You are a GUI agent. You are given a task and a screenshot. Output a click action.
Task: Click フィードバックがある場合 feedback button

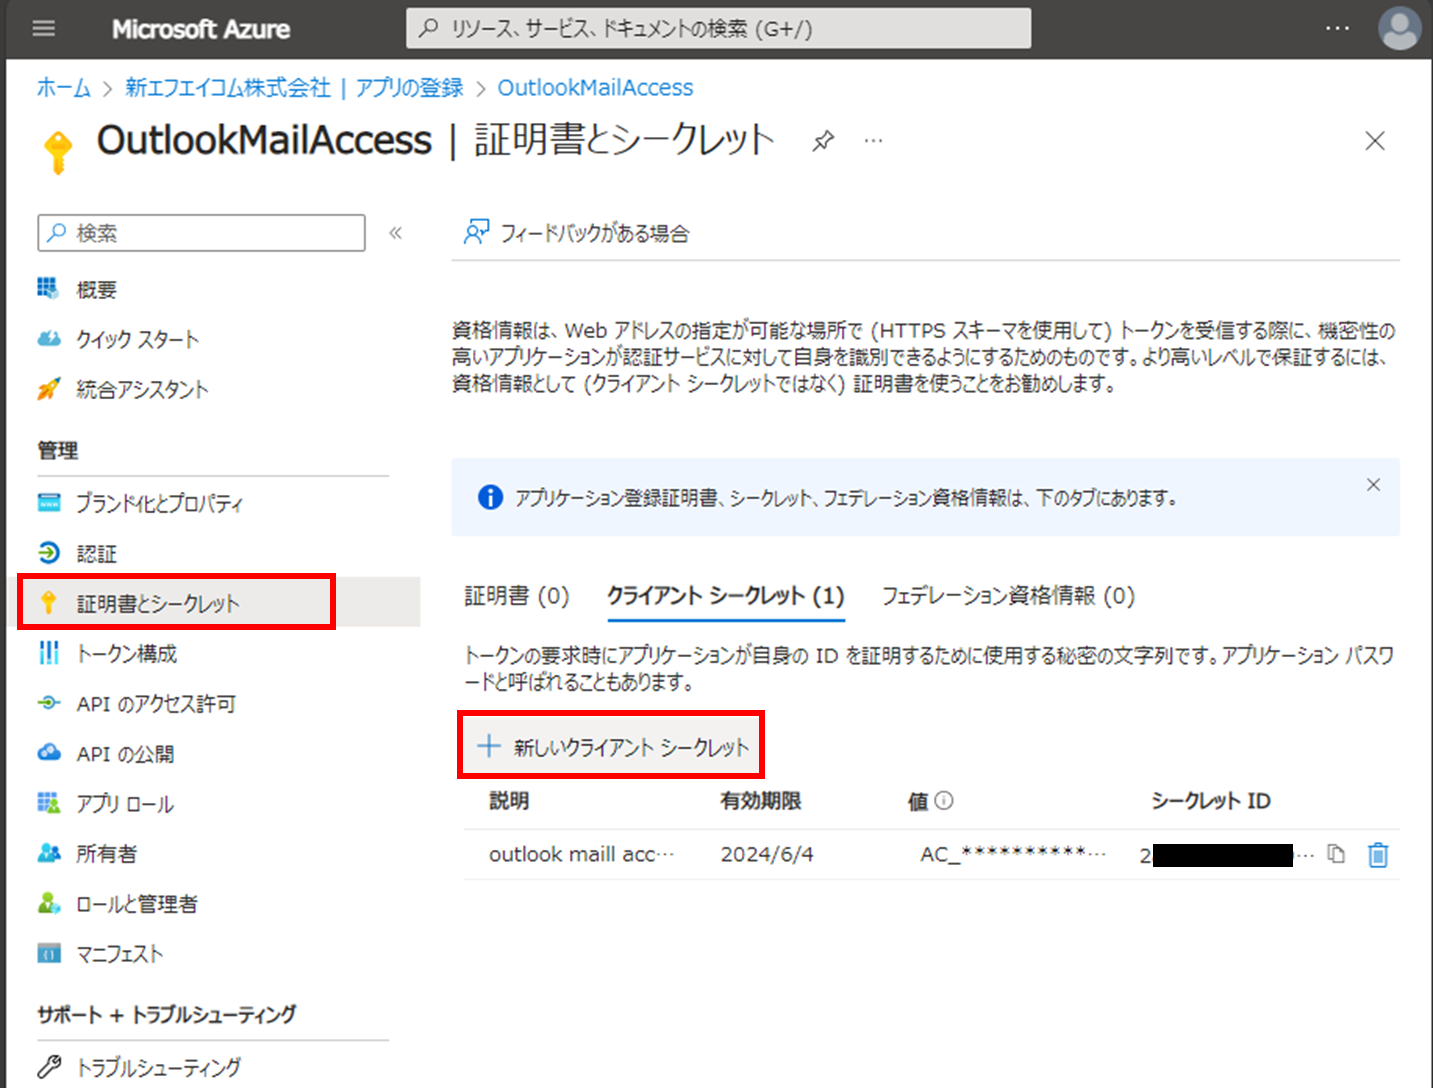576,233
